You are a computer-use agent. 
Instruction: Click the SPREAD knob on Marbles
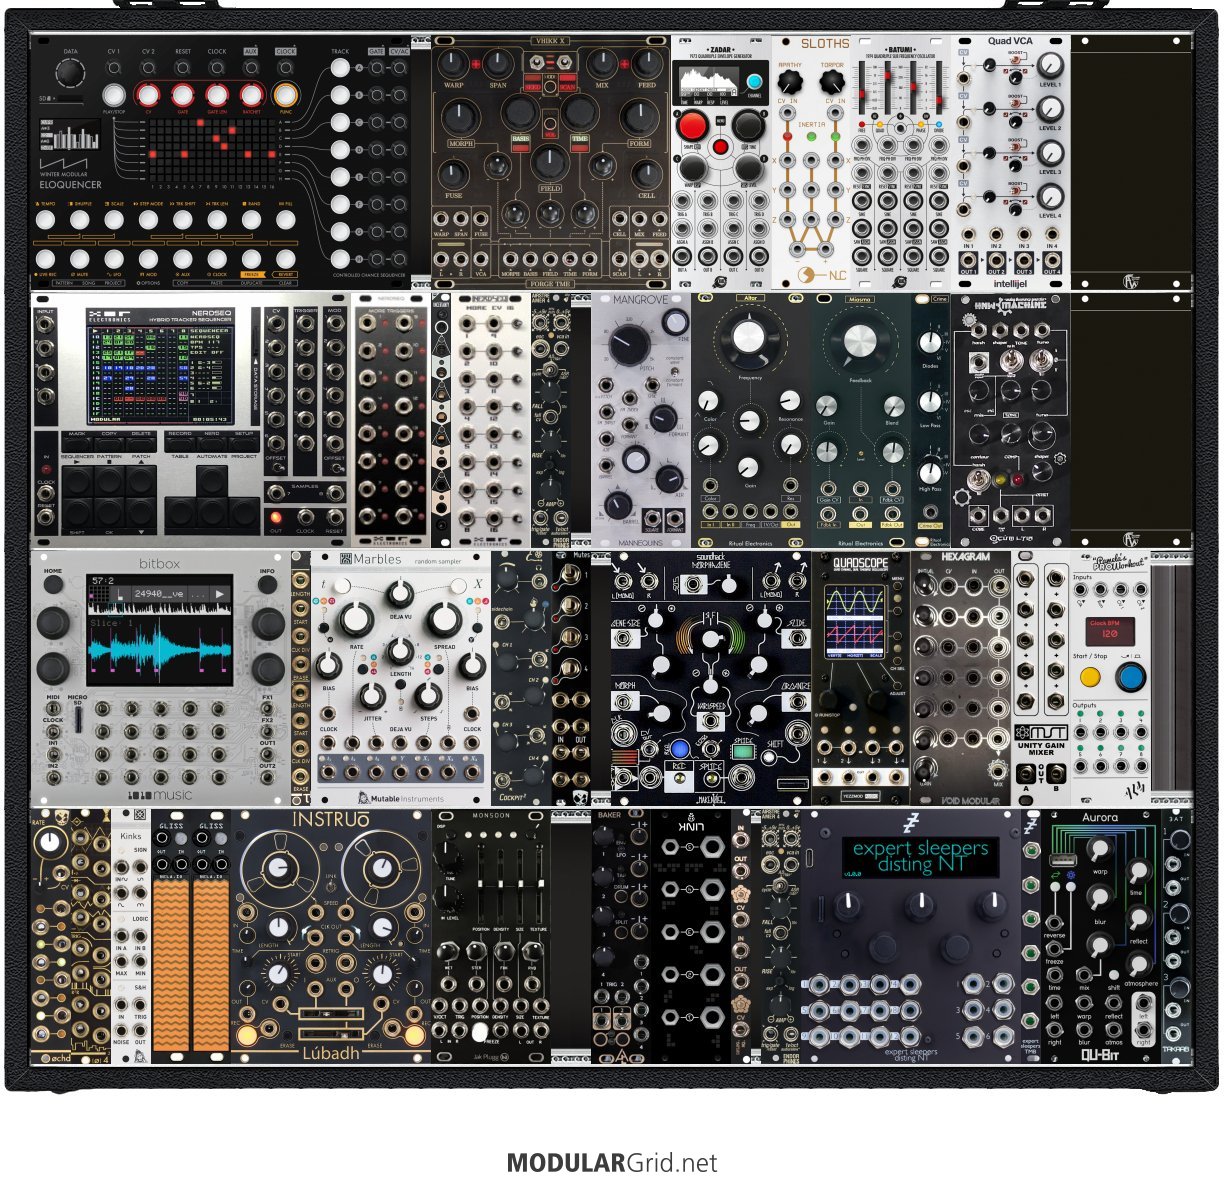pyautogui.click(x=444, y=620)
